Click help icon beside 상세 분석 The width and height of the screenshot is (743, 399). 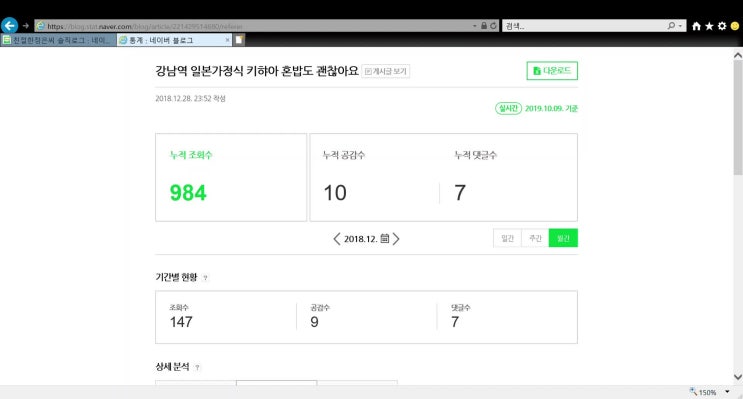[x=197, y=367]
